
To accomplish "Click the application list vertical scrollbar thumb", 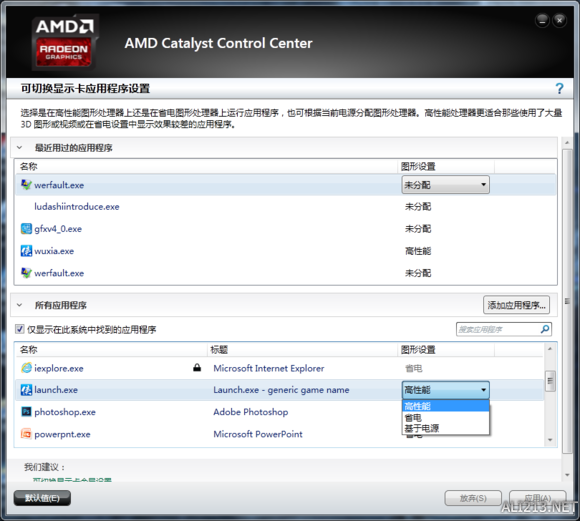I will [550, 381].
